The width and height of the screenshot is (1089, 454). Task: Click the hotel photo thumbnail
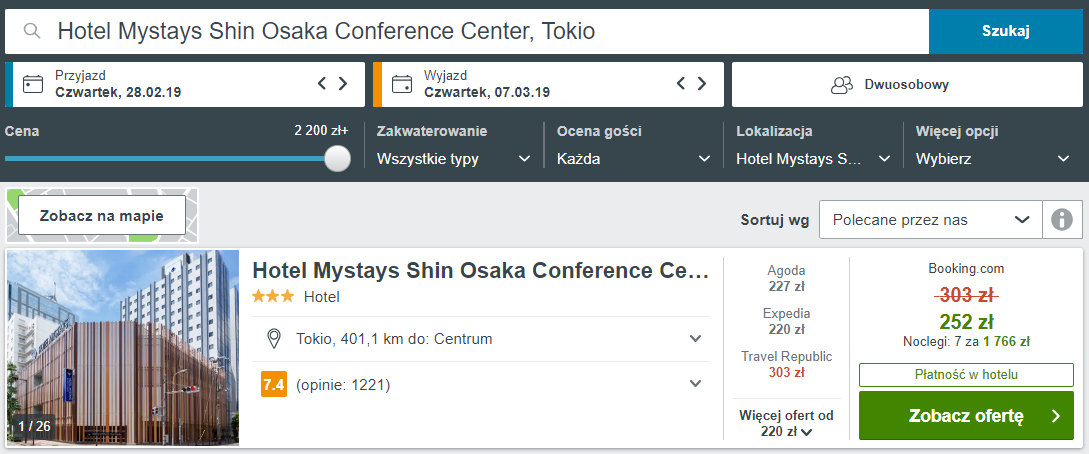[123, 347]
